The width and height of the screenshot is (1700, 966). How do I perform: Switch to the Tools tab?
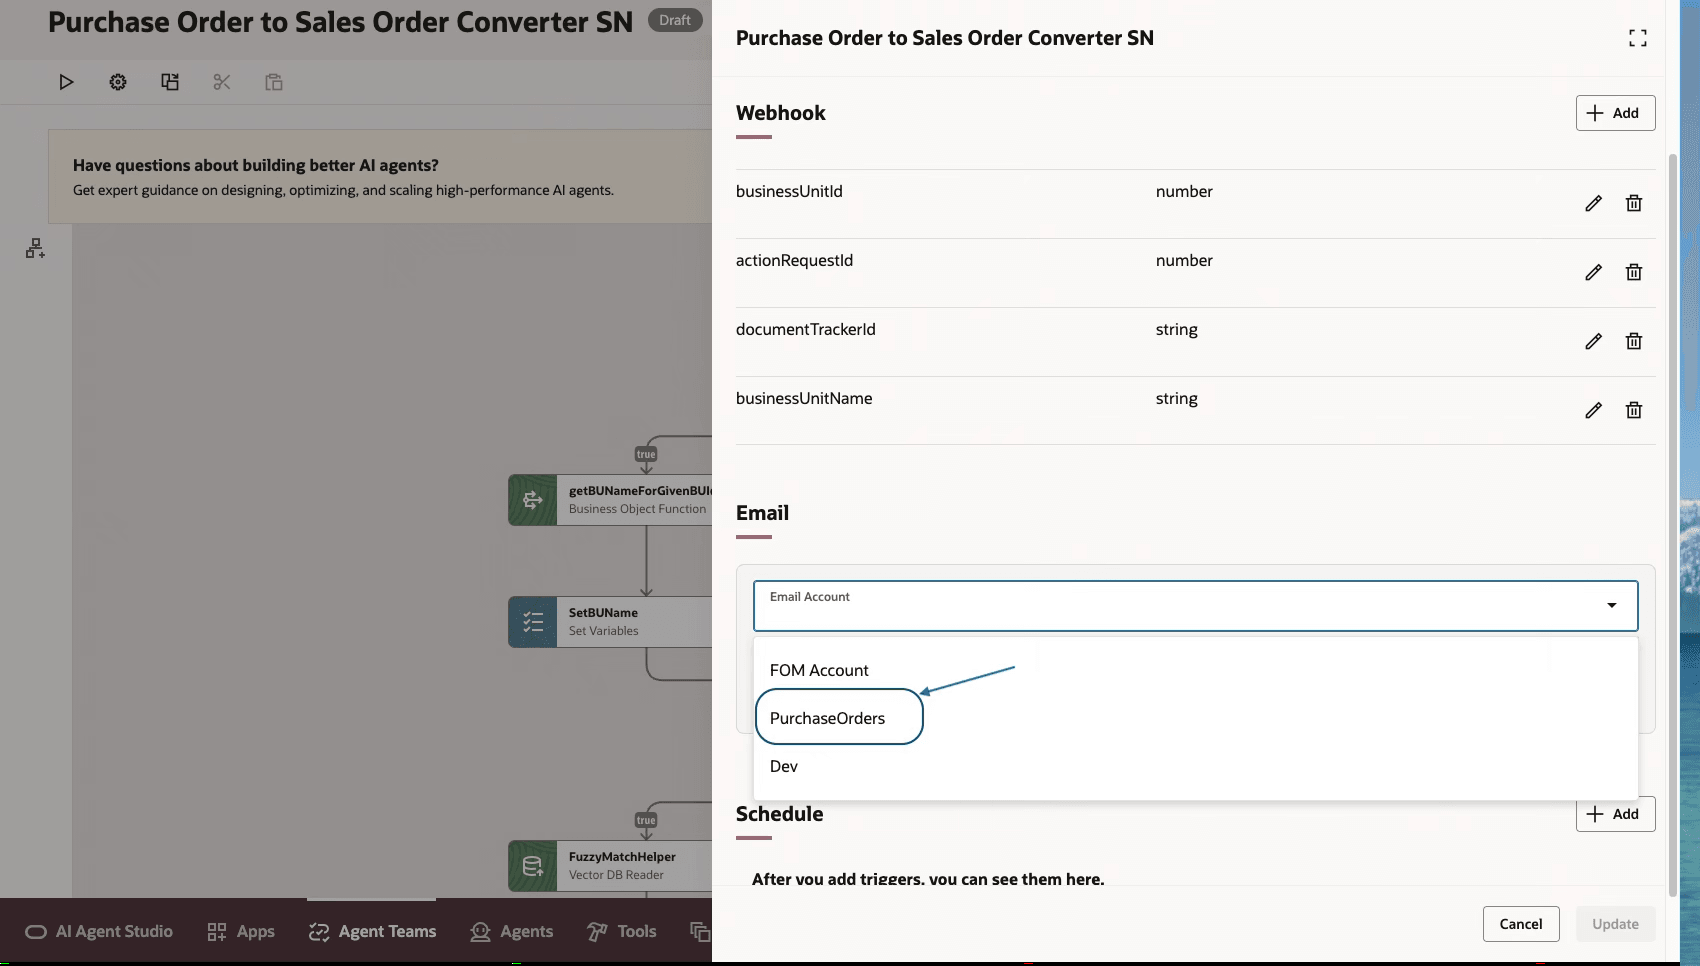click(621, 931)
